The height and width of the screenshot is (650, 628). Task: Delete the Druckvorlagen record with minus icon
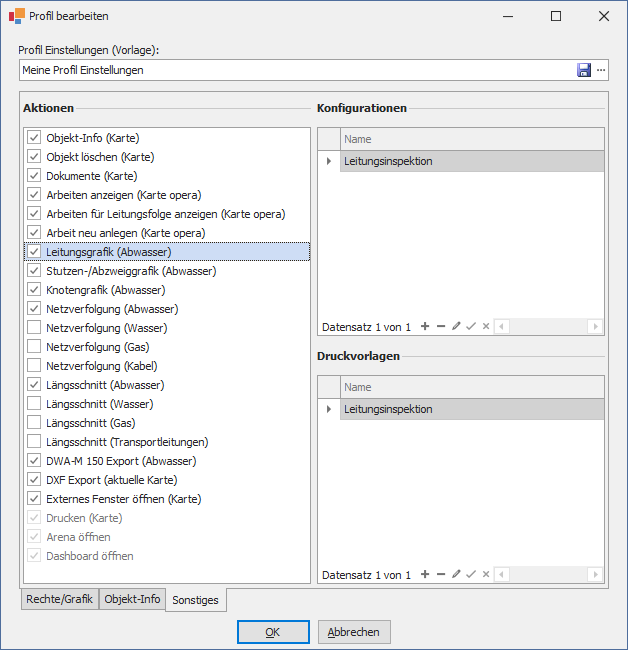[441, 574]
